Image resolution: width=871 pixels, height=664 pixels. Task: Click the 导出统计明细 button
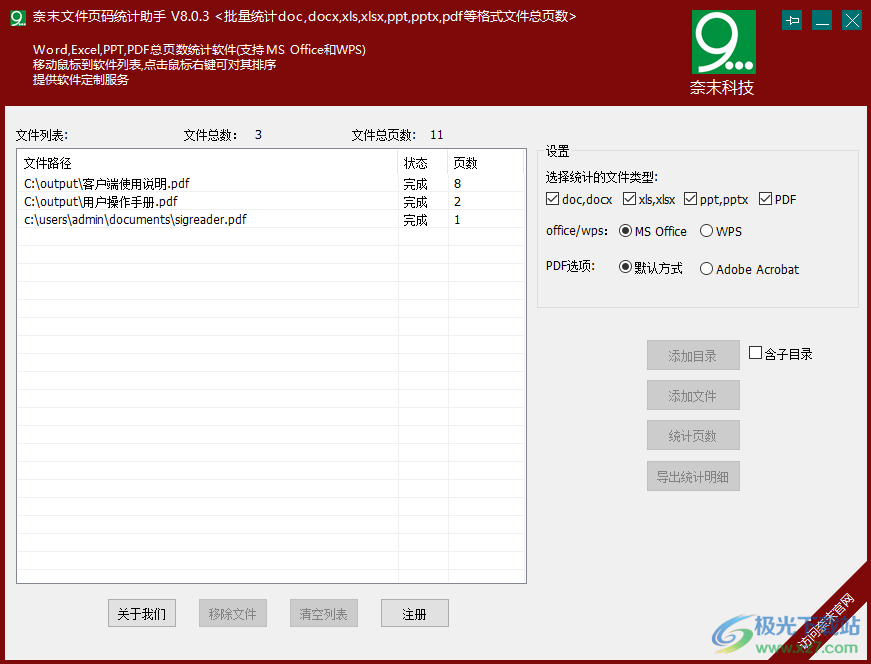tap(693, 476)
